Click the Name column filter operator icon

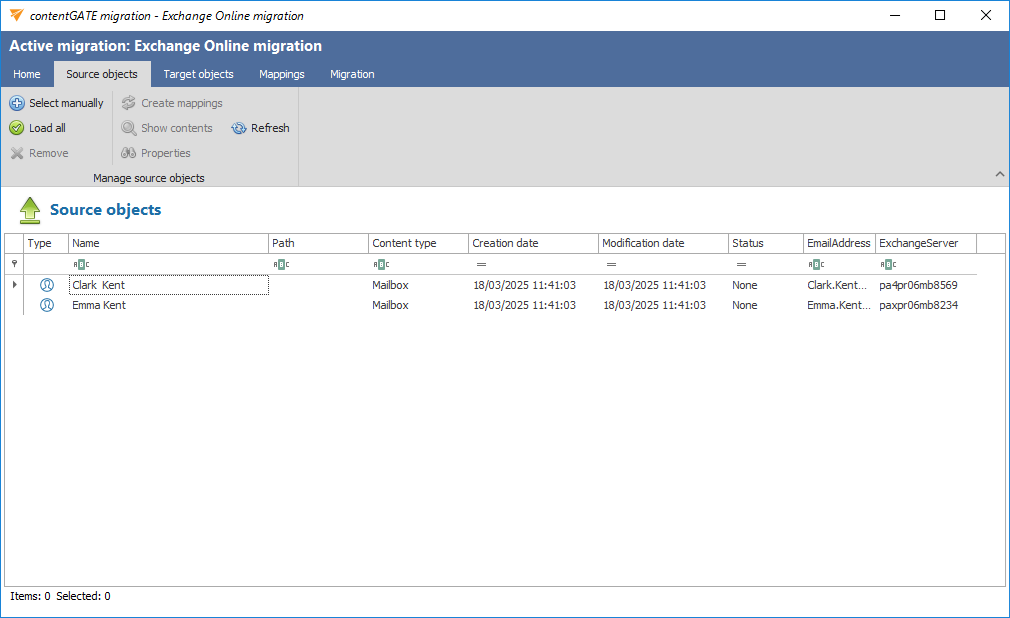(x=81, y=264)
